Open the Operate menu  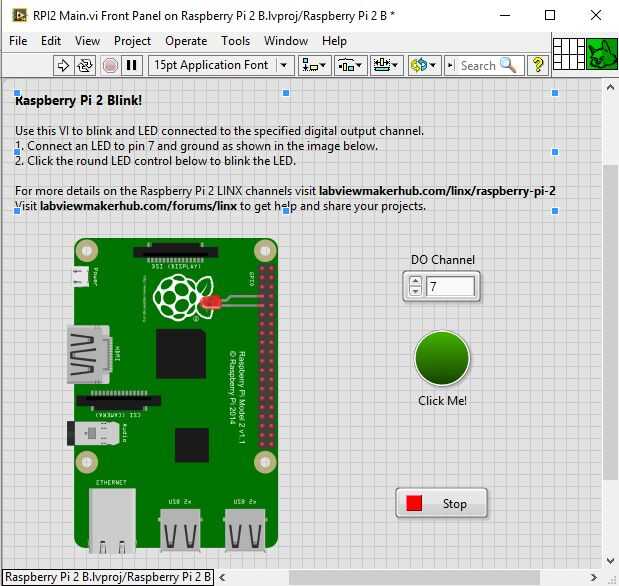point(186,41)
